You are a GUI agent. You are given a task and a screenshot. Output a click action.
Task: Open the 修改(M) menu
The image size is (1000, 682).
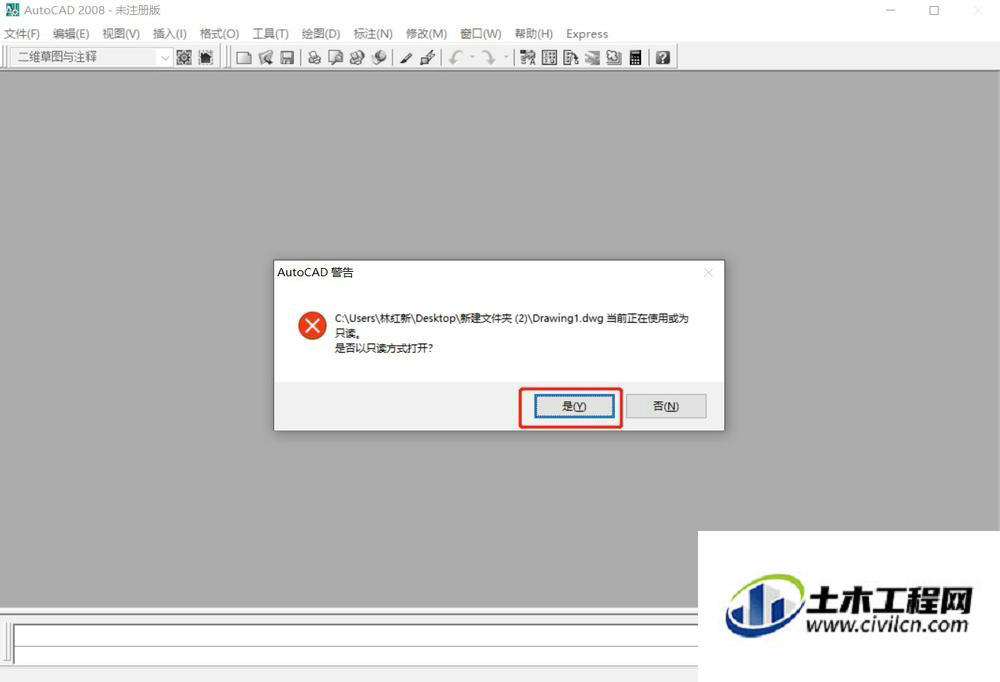[x=426, y=34]
